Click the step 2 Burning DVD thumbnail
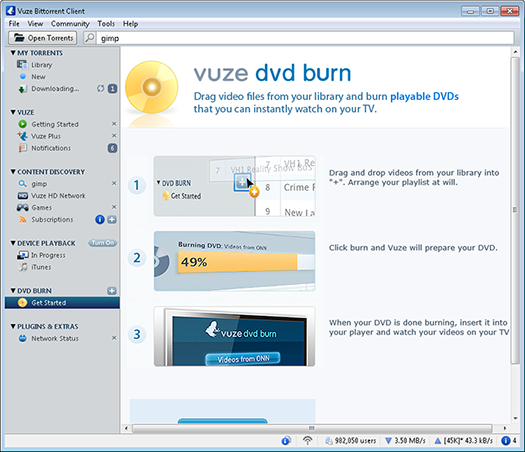Image resolution: width=525 pixels, height=452 pixels. pyautogui.click(x=234, y=261)
